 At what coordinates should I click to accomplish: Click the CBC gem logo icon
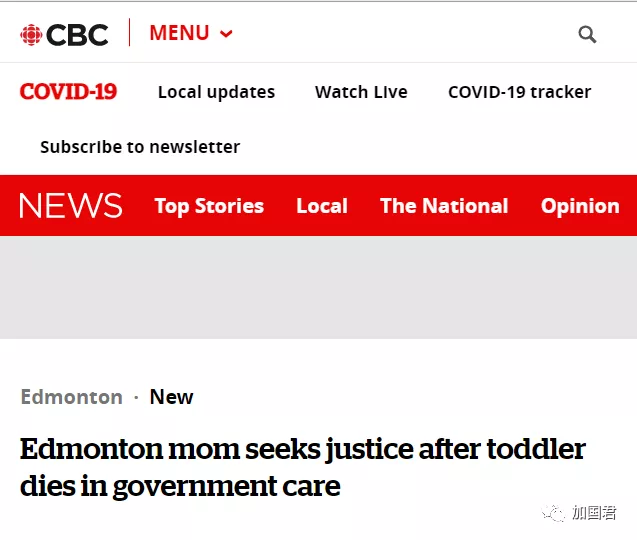(x=31, y=35)
